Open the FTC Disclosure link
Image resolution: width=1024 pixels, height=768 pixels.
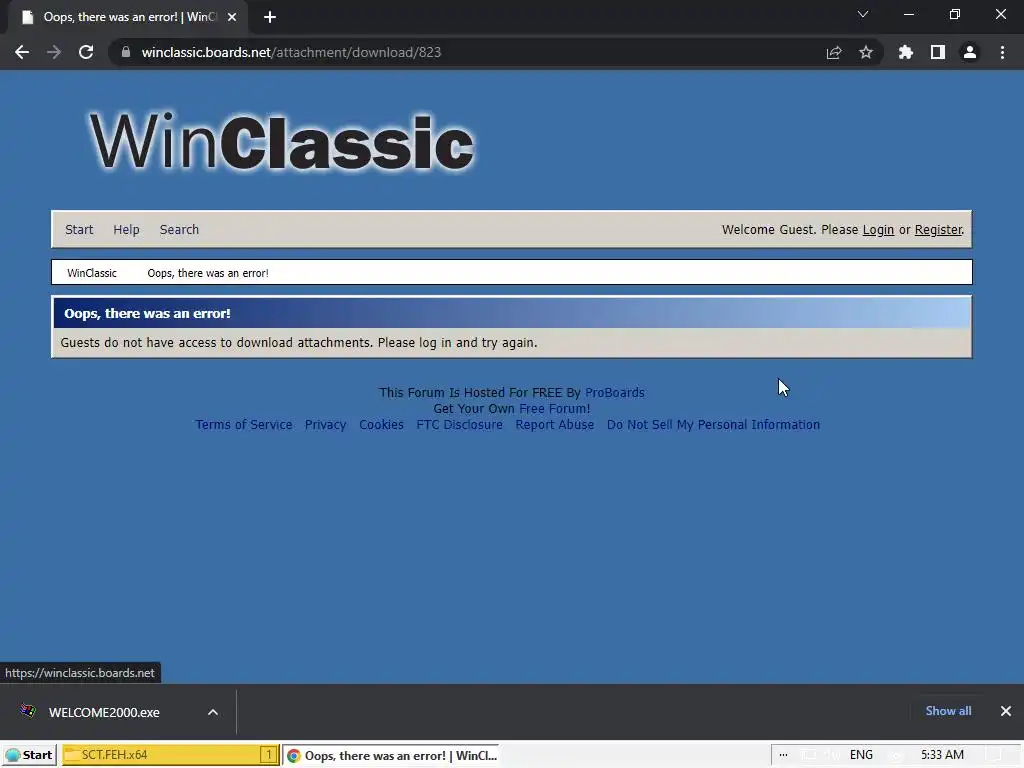click(x=460, y=424)
